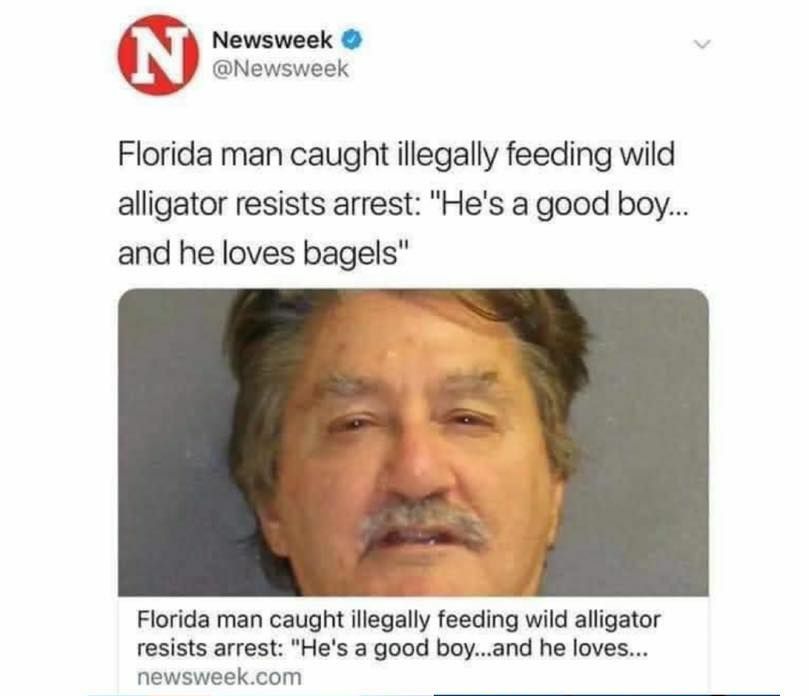Click the @Newsweek handle
Image resolution: width=809 pixels, height=696 pixels.
coord(281,69)
